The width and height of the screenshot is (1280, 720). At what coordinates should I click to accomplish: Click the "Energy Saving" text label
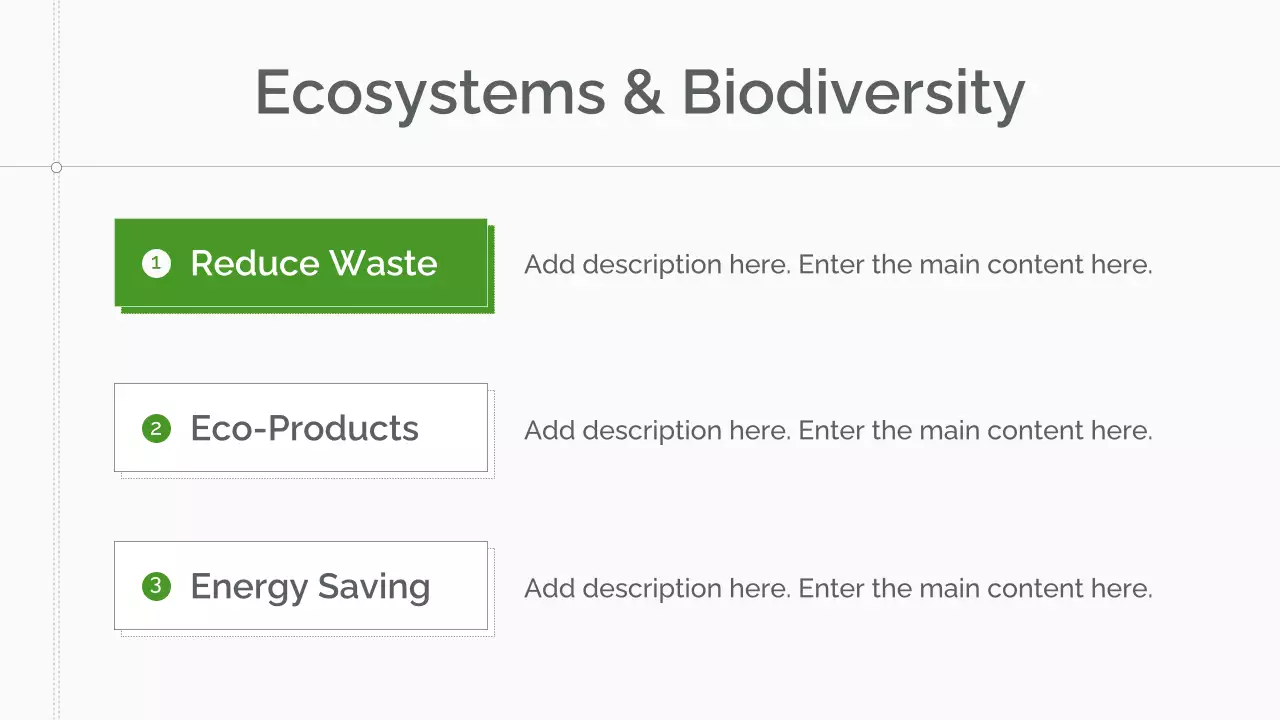click(x=310, y=586)
